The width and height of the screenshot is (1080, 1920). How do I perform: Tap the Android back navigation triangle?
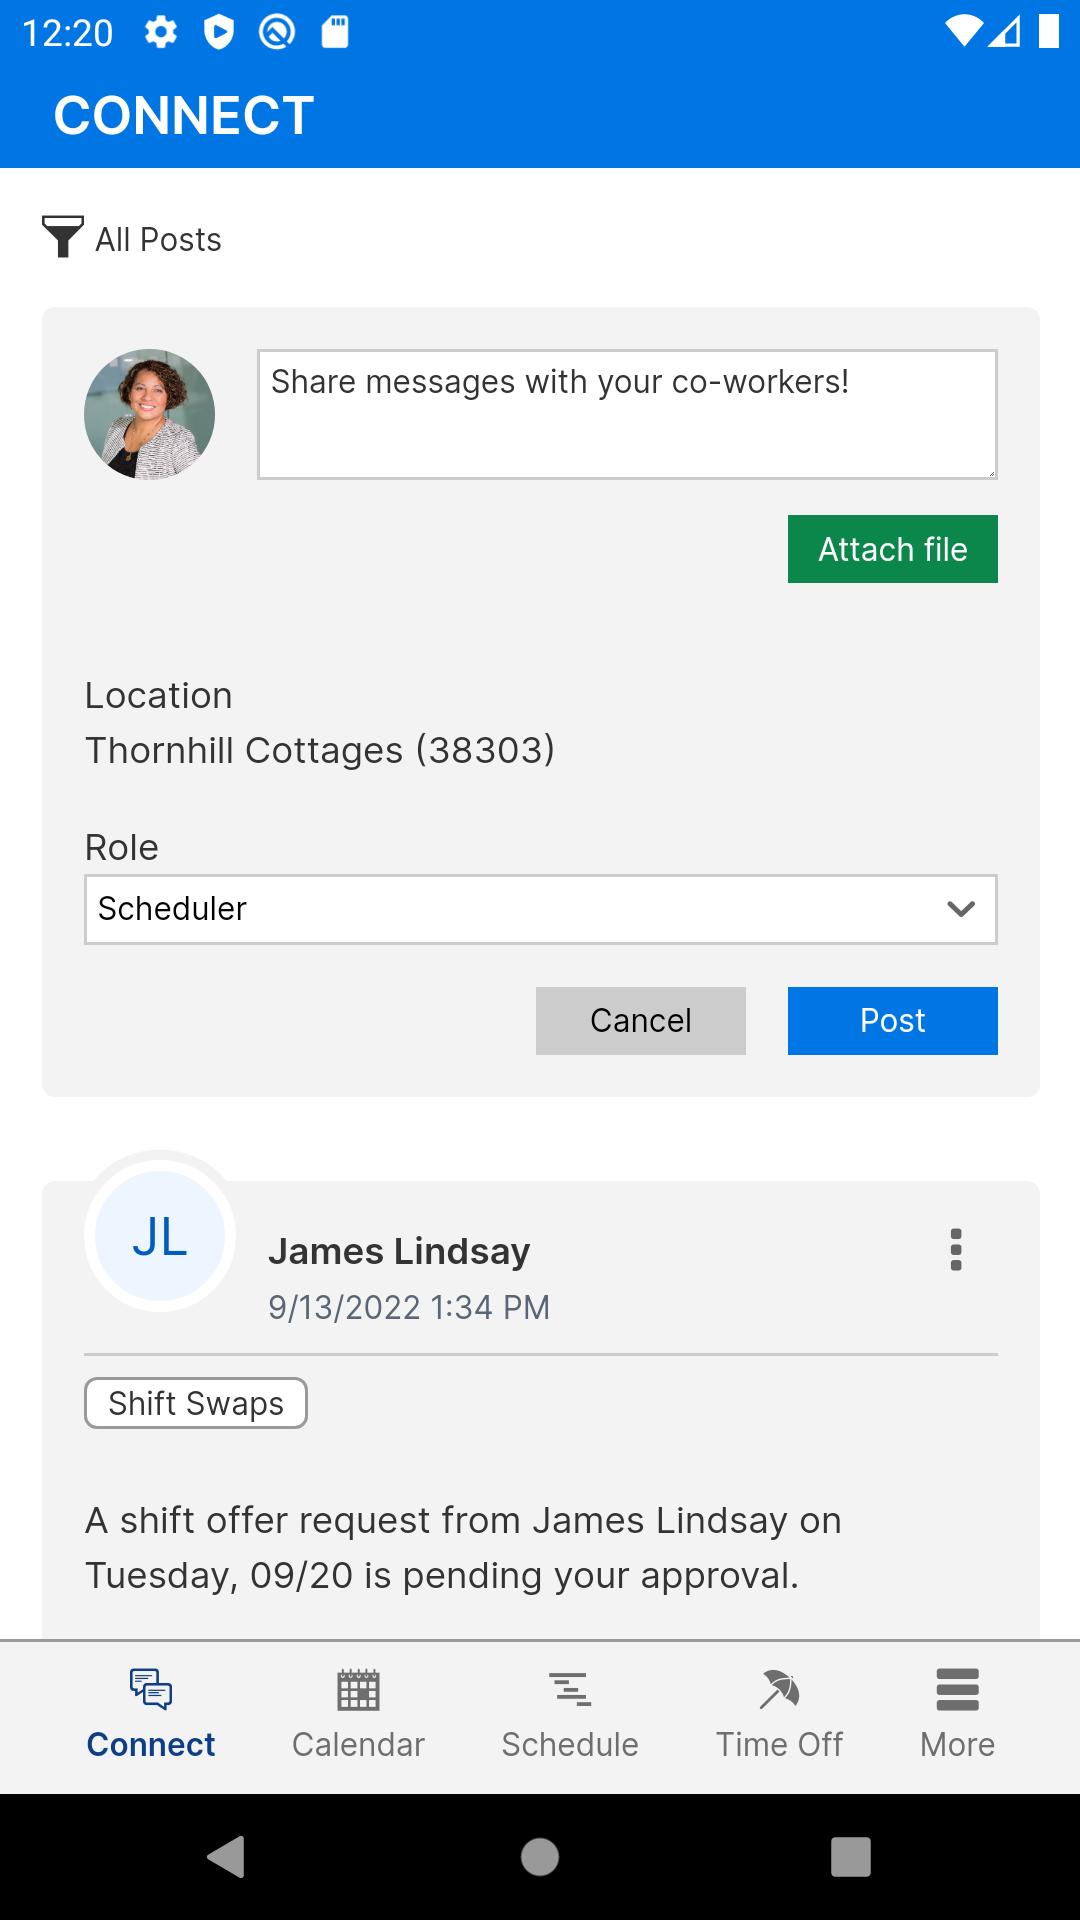point(227,1857)
